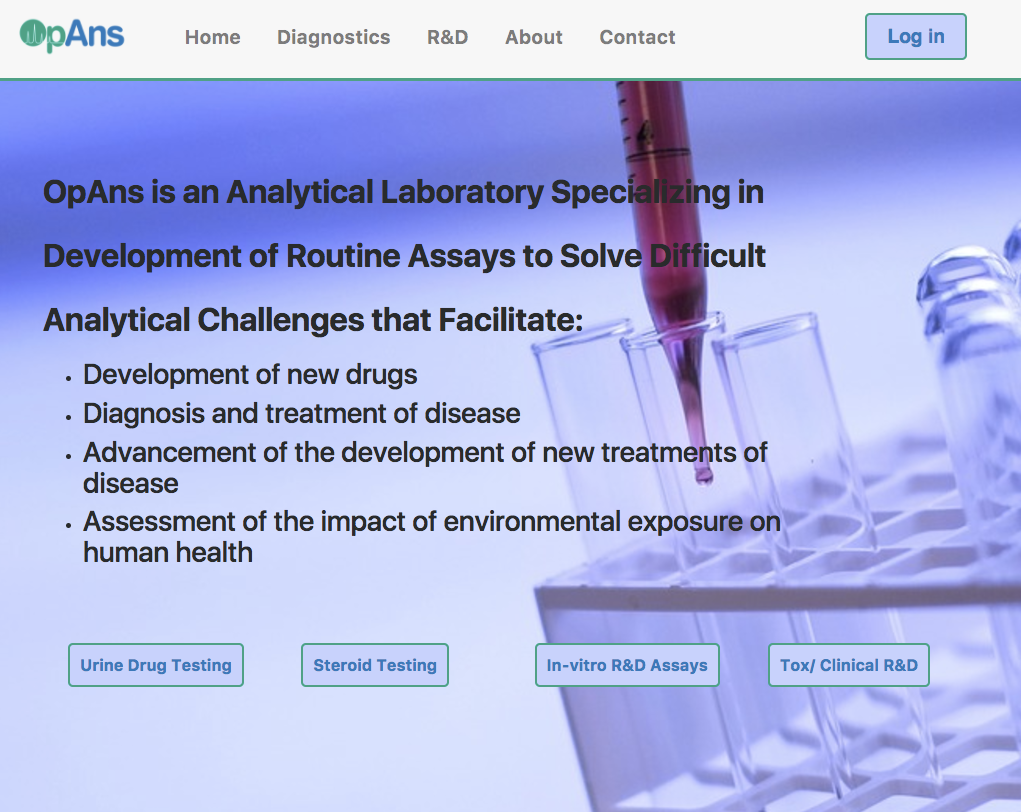Click the main headline about analytical challenges
Image resolution: width=1021 pixels, height=812 pixels.
(x=403, y=256)
